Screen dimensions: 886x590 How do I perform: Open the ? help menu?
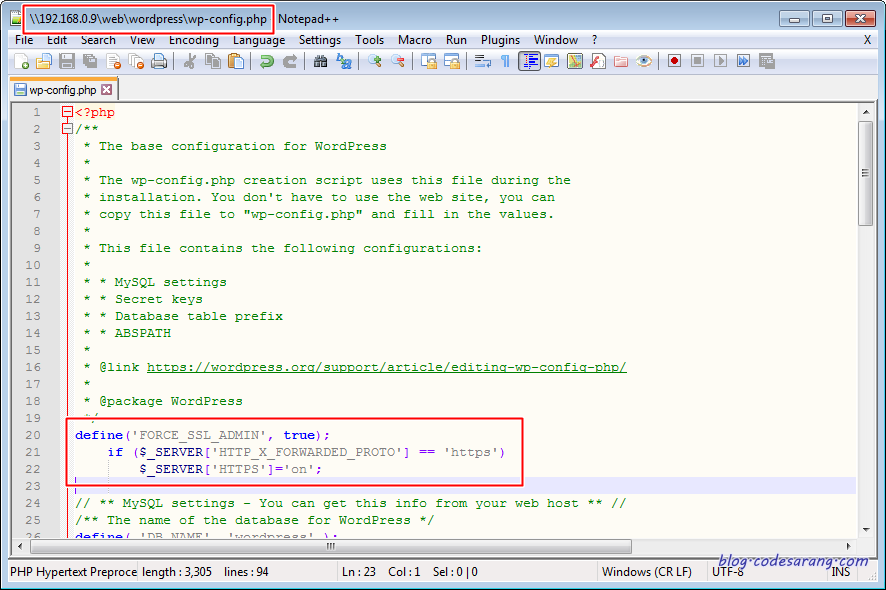[x=594, y=40]
